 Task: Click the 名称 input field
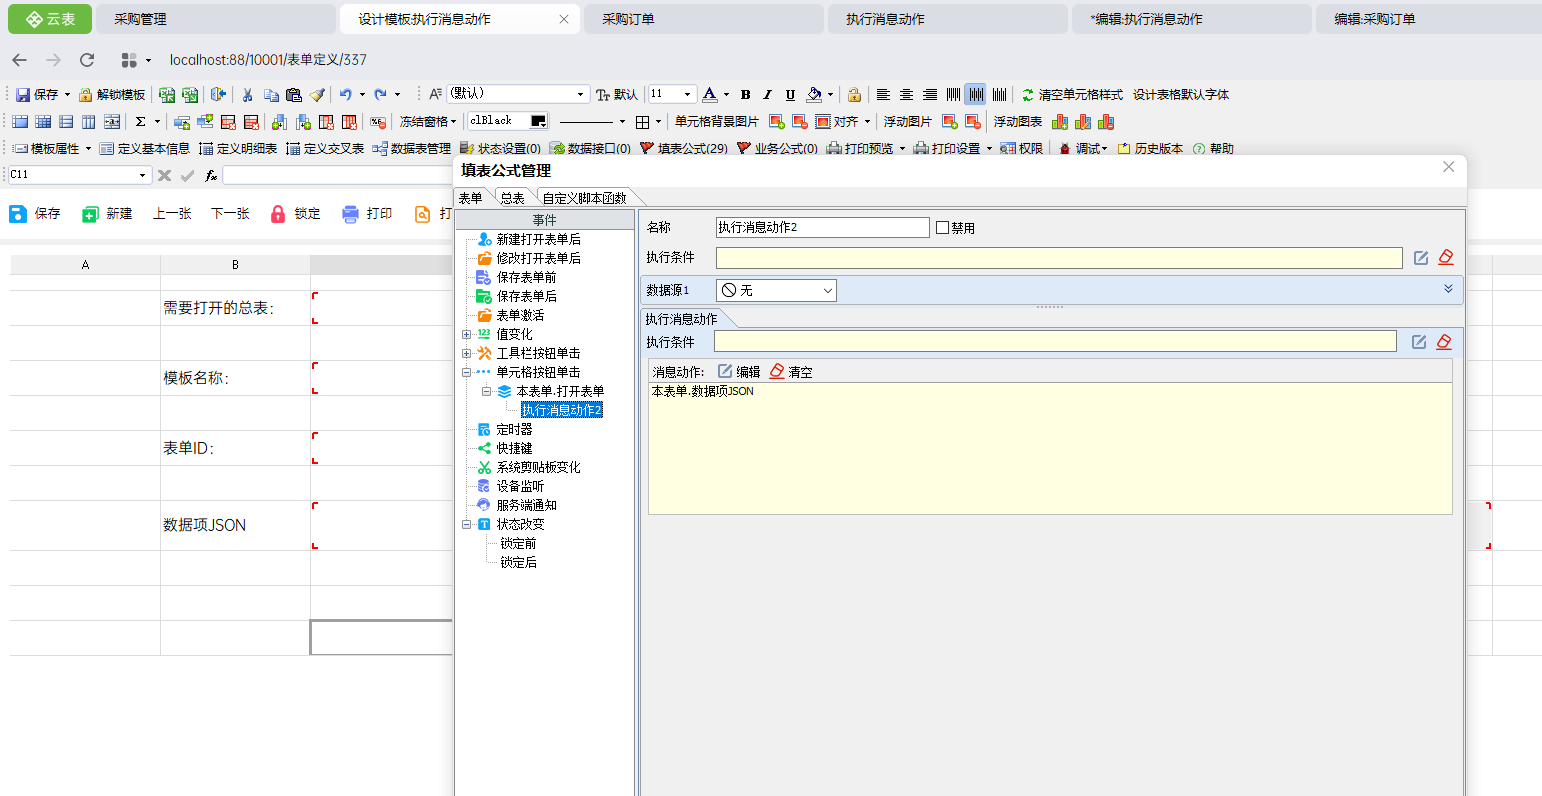tap(822, 228)
